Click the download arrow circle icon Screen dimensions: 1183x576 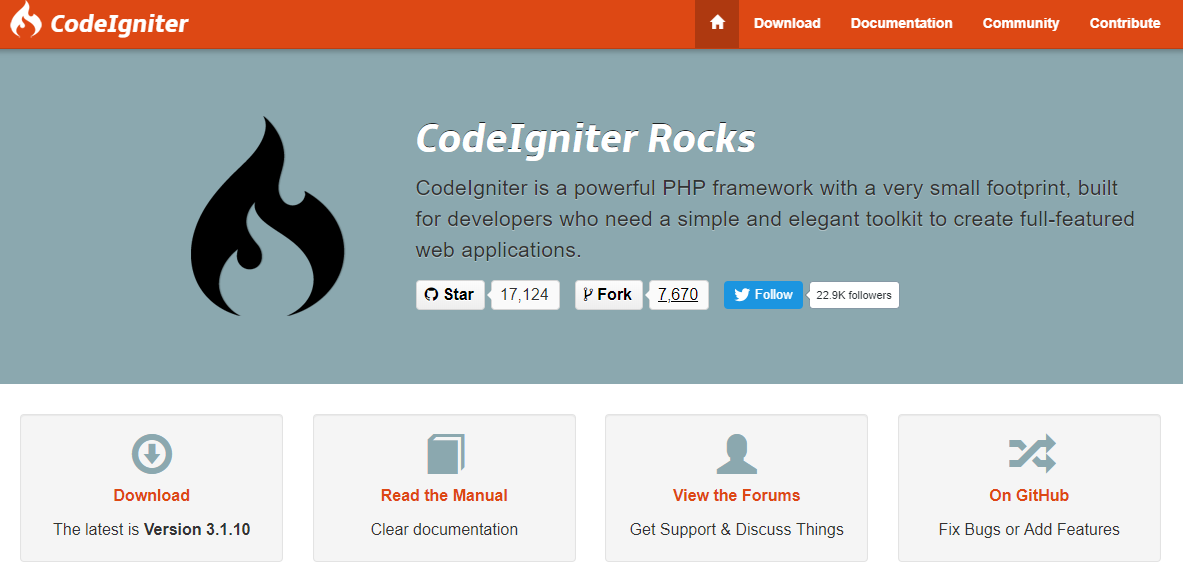tap(152, 454)
